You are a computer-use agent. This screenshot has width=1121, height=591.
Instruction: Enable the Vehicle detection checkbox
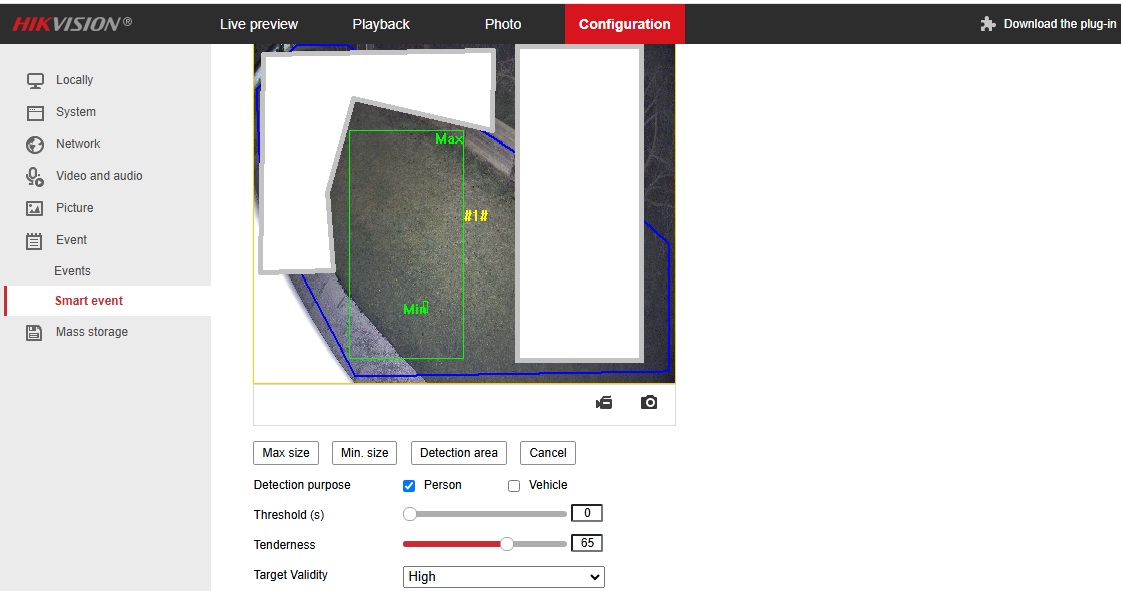(x=514, y=486)
